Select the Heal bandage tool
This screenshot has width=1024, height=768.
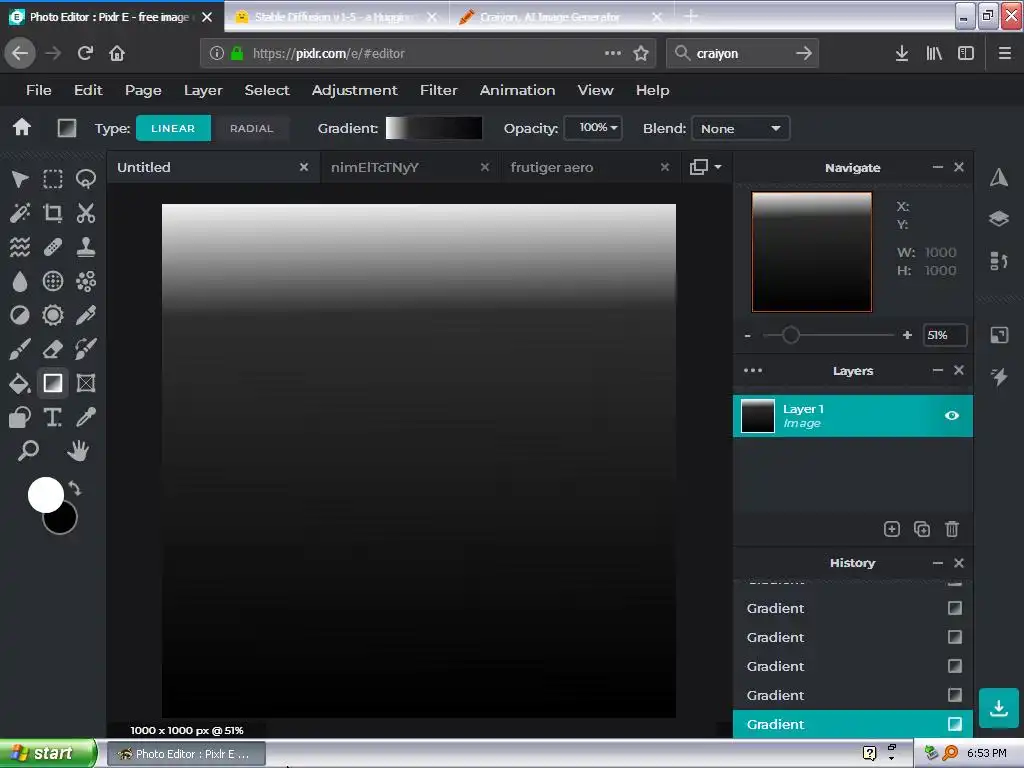53,247
